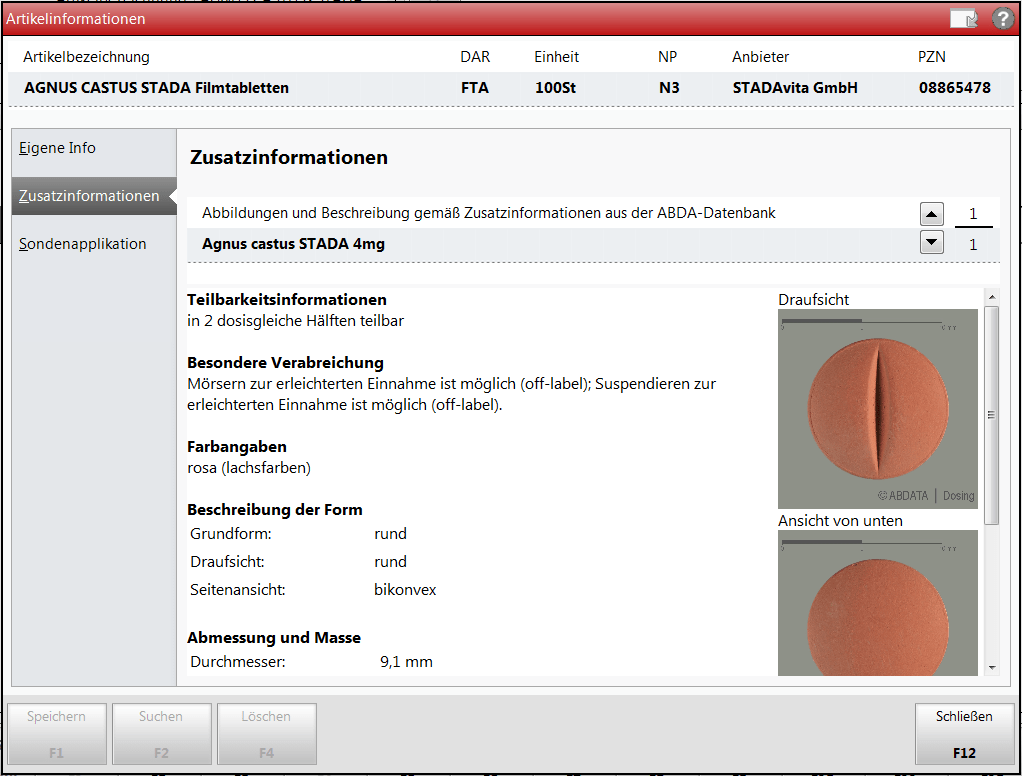Click the Draufsicht tablet image
This screenshot has width=1022, height=776.
coord(878,409)
